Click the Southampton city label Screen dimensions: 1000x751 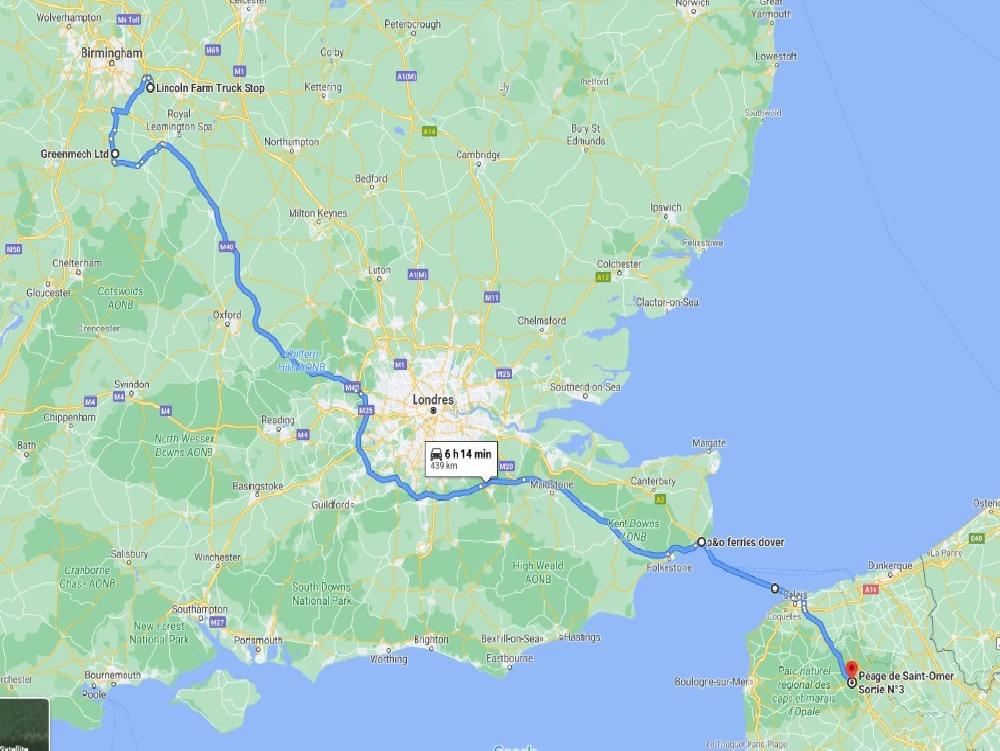200,609
